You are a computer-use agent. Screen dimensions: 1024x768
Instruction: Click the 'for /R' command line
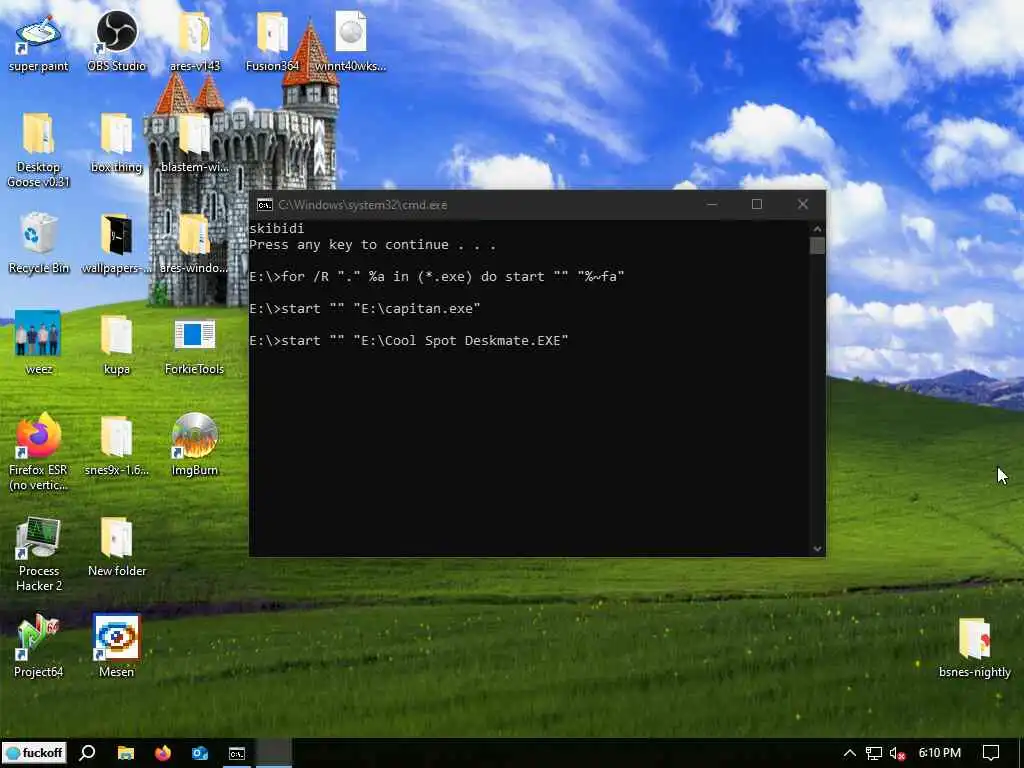coord(436,277)
